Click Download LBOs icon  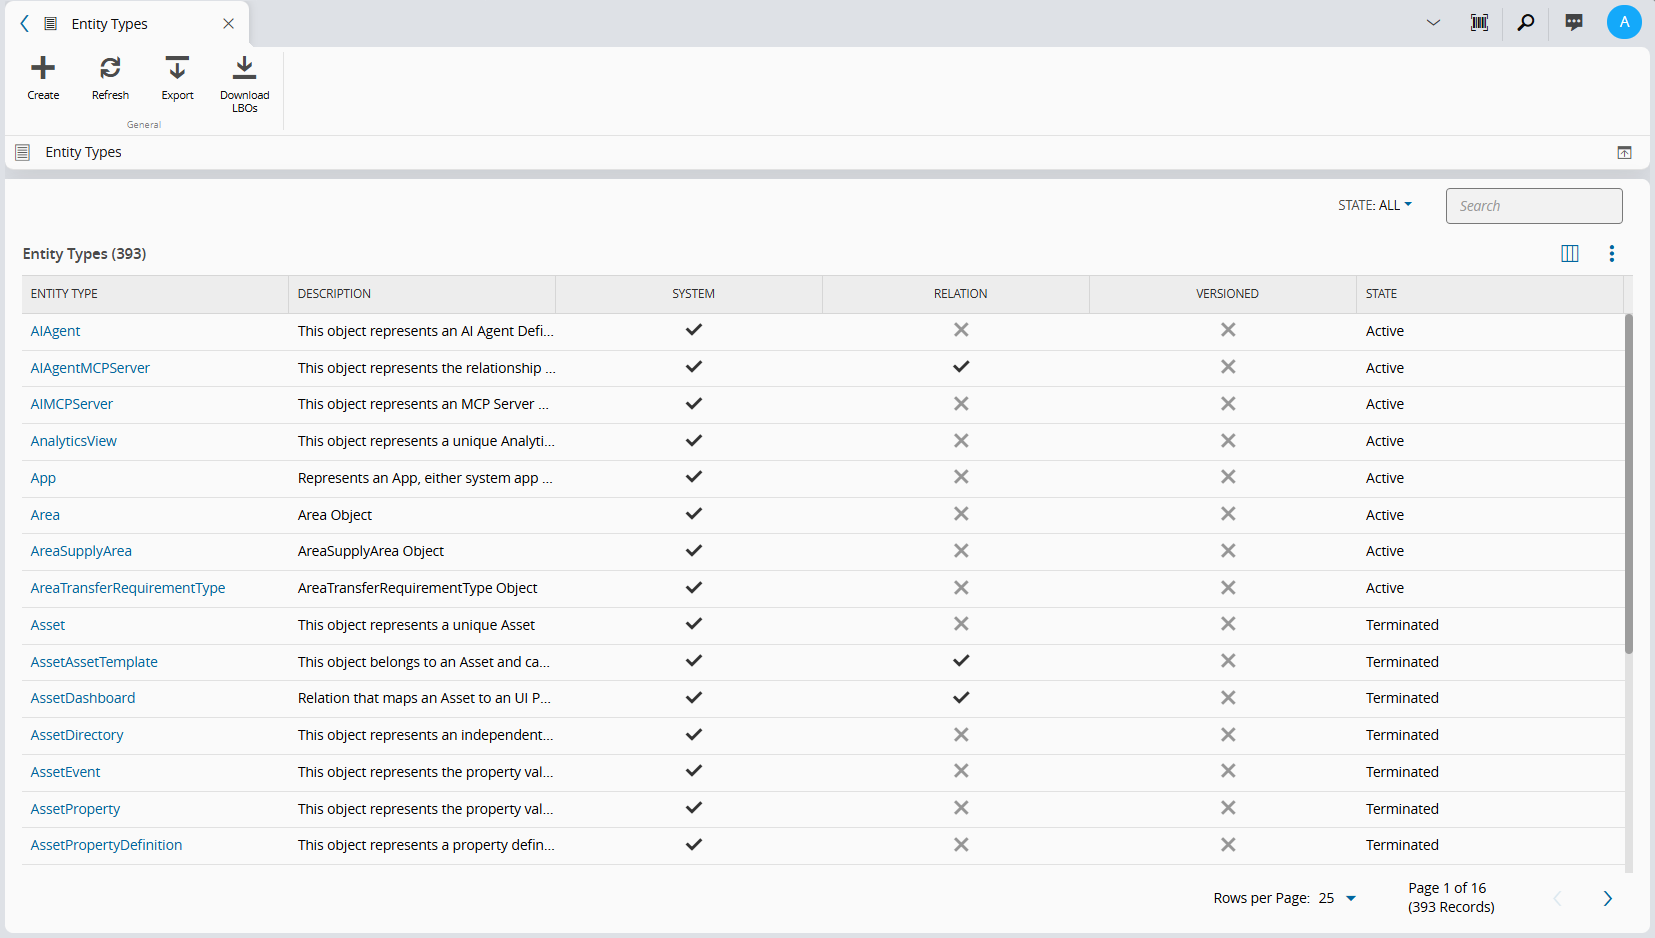245,68
